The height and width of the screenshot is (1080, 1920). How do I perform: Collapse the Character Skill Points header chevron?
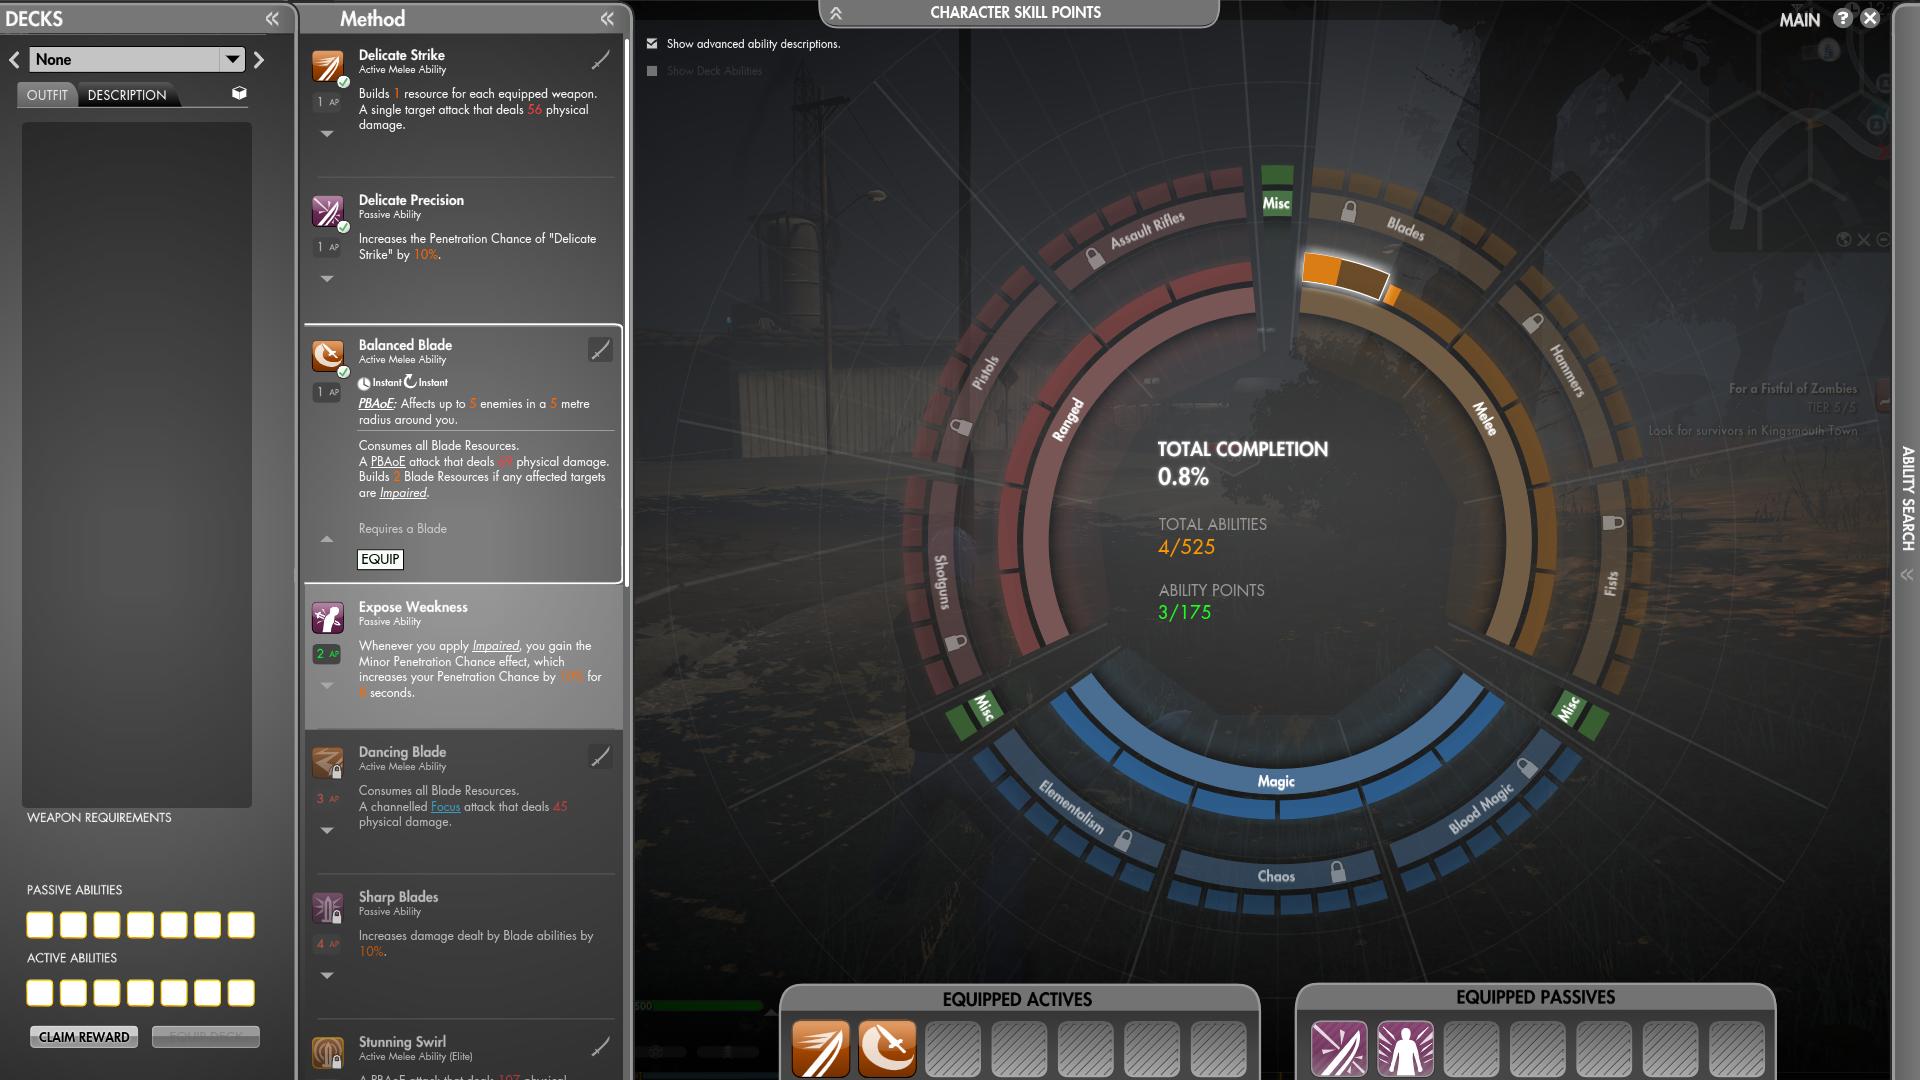[836, 13]
